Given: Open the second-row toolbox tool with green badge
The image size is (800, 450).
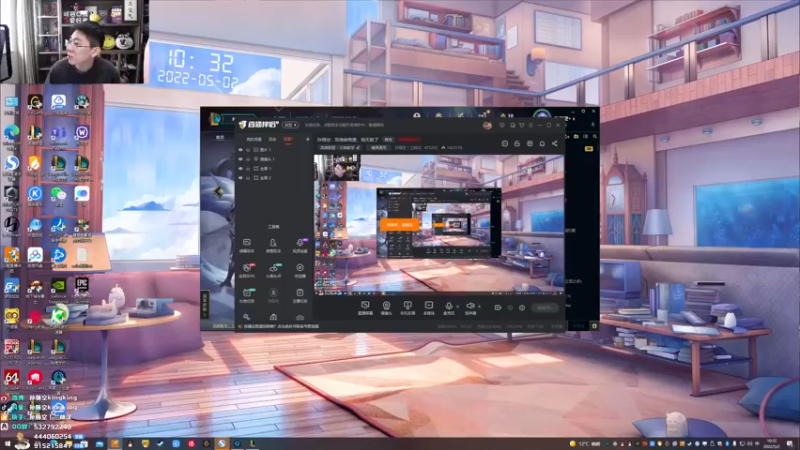Looking at the screenshot, I should pyautogui.click(x=273, y=270).
